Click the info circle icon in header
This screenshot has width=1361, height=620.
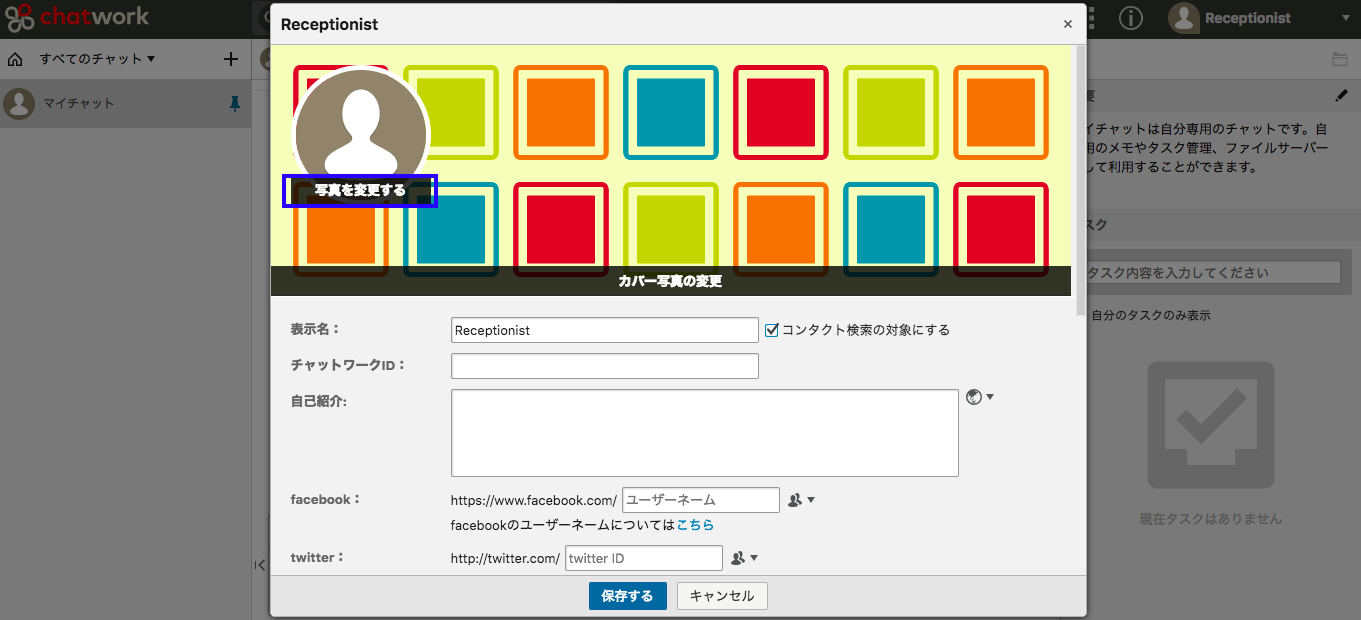point(1131,18)
